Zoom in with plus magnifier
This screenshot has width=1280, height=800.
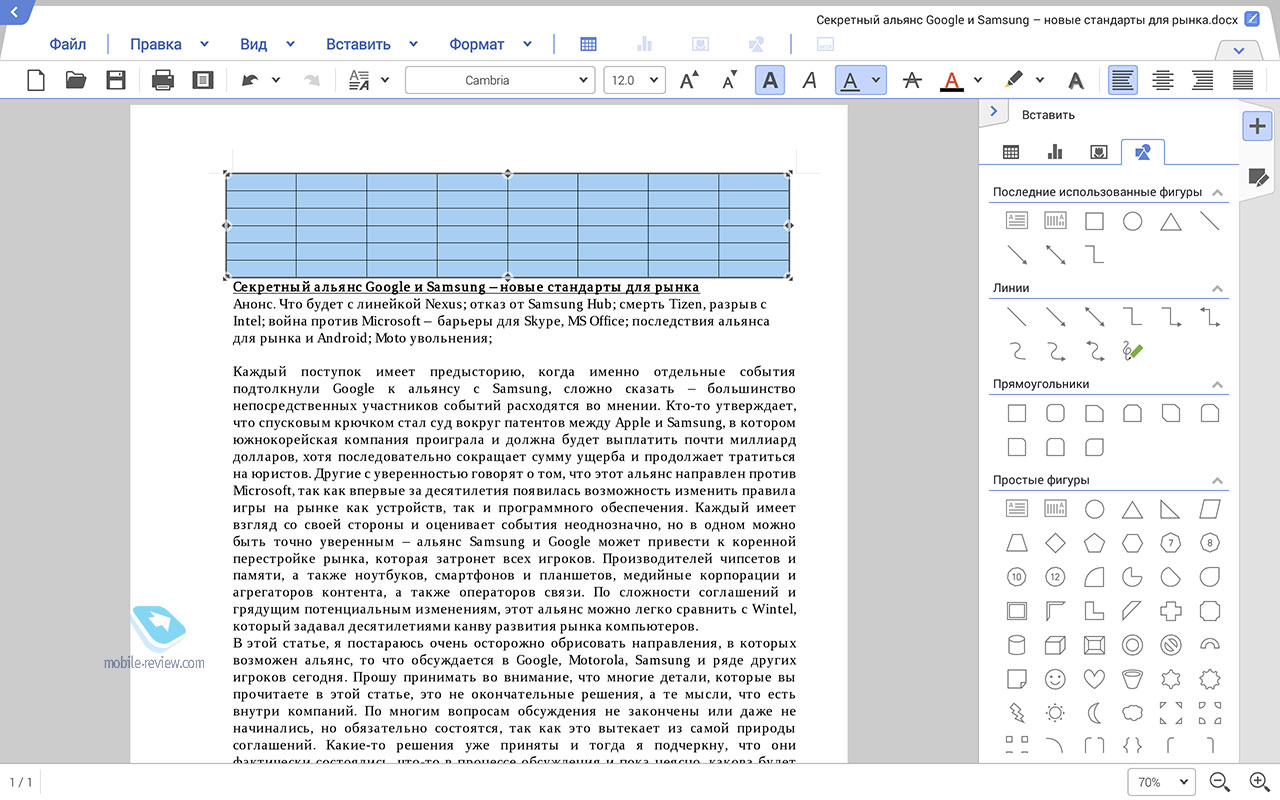click(1260, 782)
